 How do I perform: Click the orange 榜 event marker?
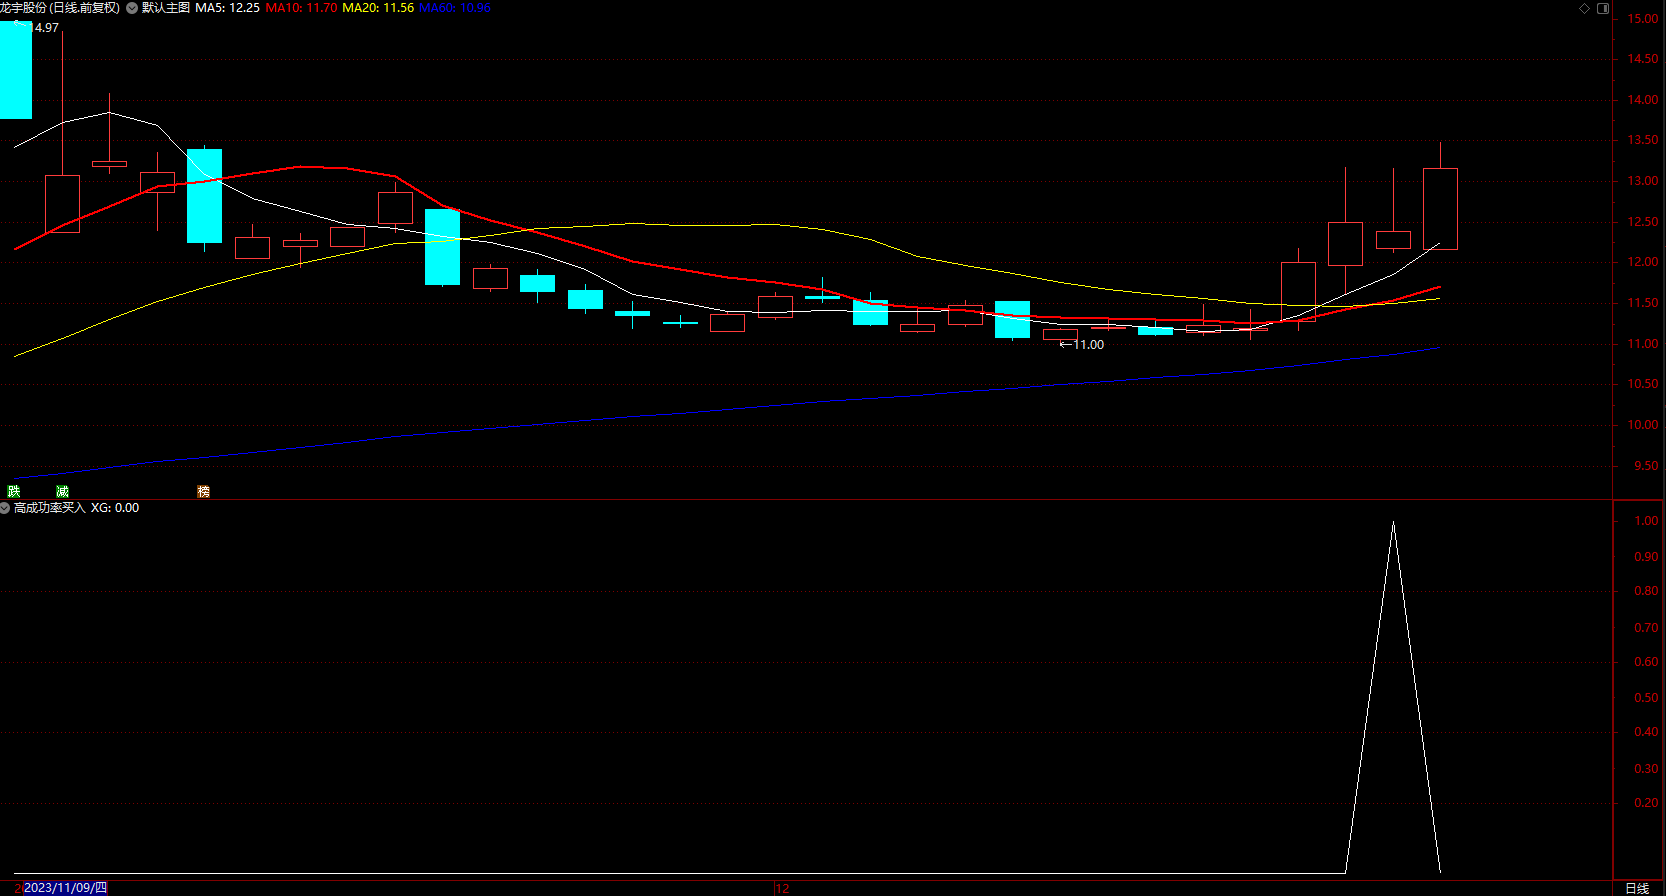tap(204, 491)
